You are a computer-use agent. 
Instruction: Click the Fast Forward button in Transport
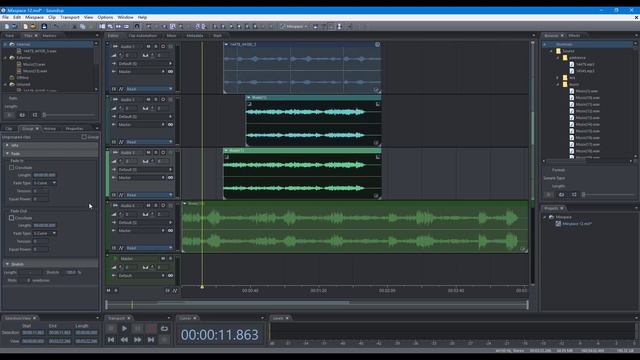pyautogui.click(x=138, y=340)
